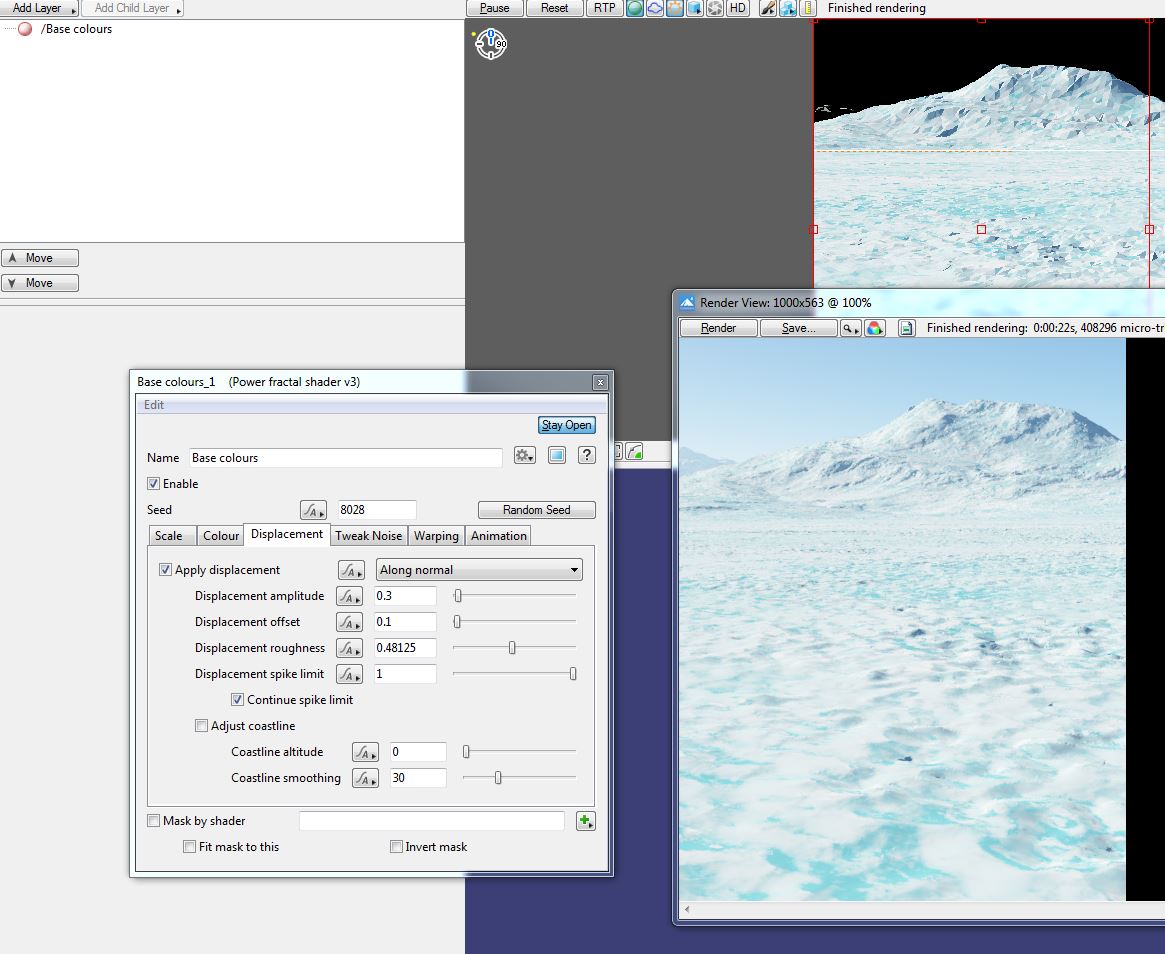The width and height of the screenshot is (1165, 954).
Task: Click the Random Seed button
Action: pos(536,510)
